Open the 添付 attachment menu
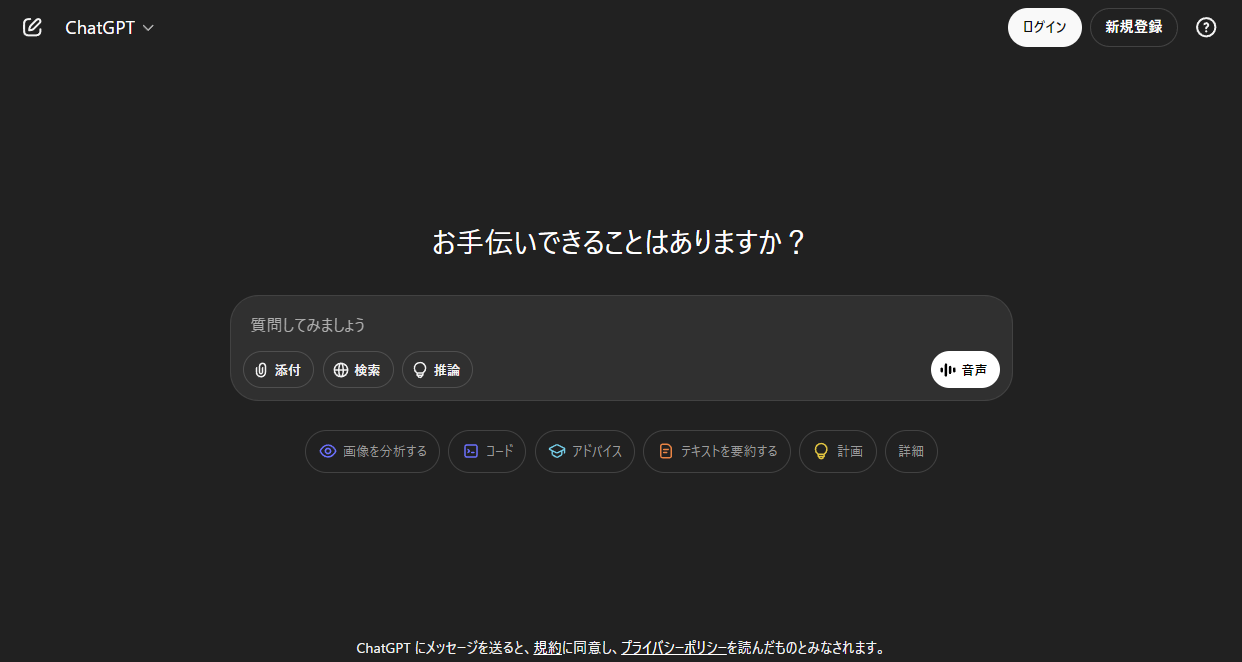The height and width of the screenshot is (662, 1242). [x=278, y=370]
